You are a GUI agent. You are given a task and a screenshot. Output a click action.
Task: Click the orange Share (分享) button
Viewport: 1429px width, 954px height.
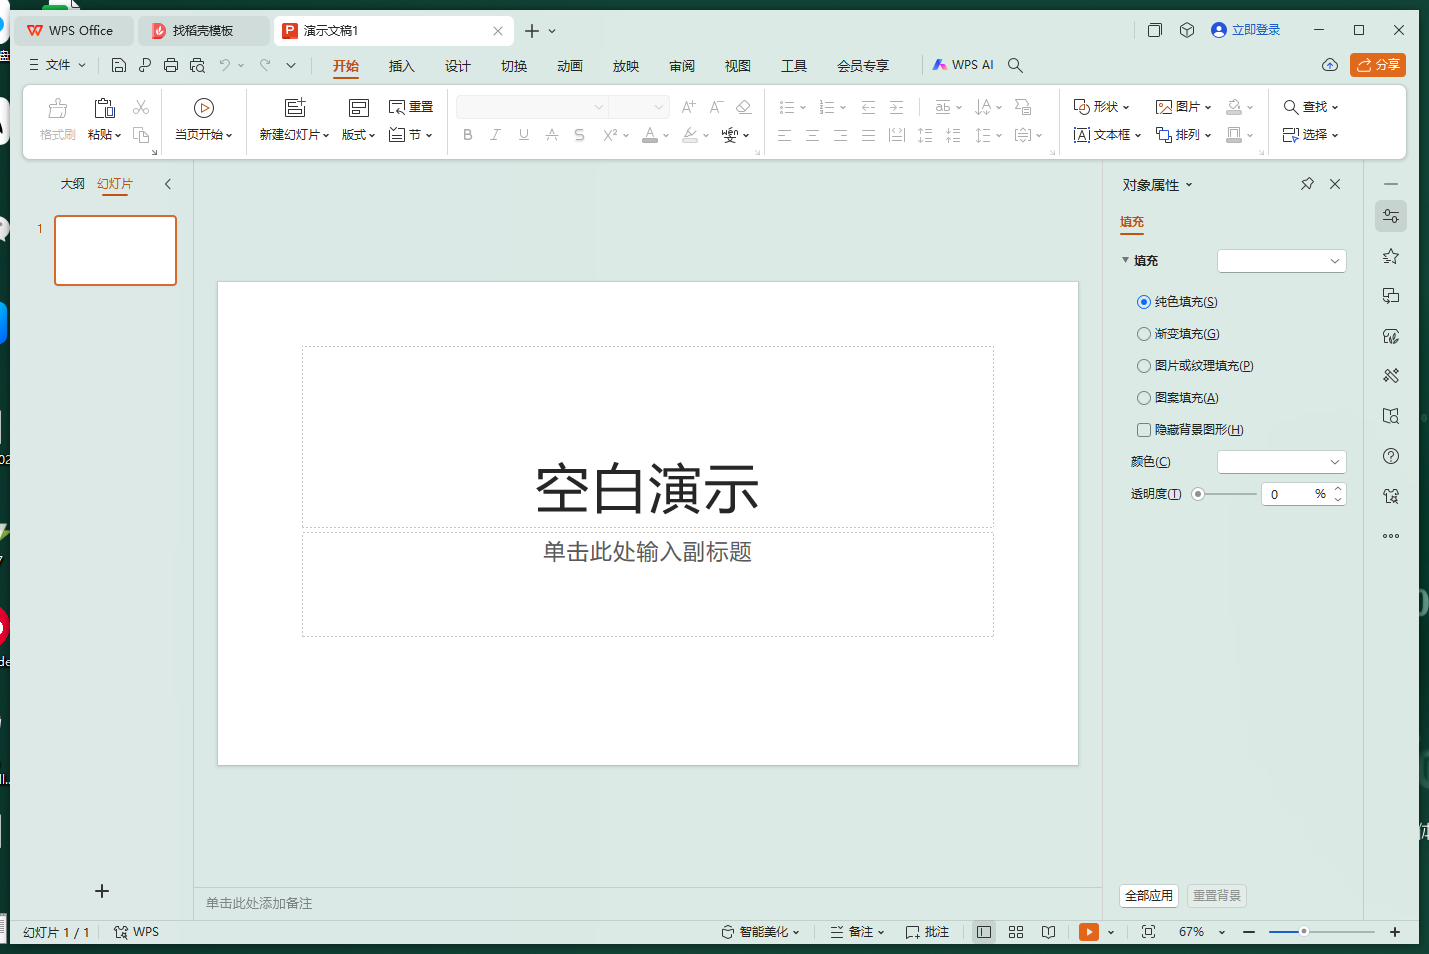click(1378, 65)
